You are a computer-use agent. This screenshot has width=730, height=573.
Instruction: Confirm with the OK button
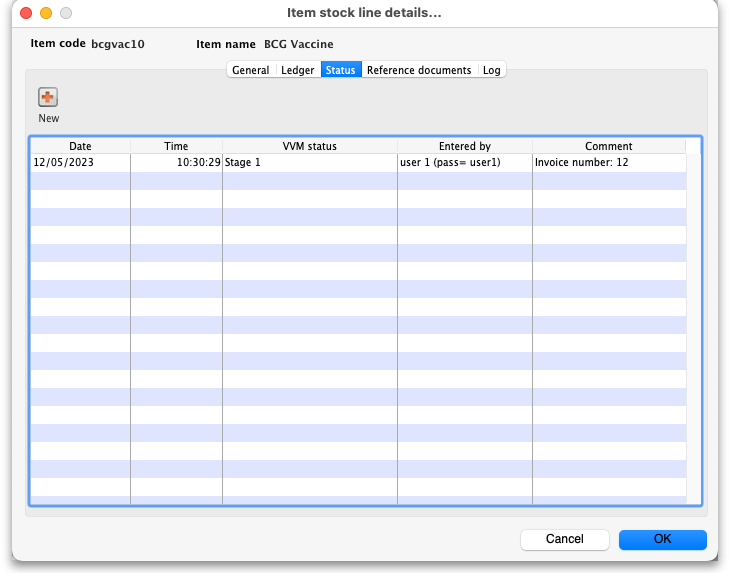pos(662,539)
